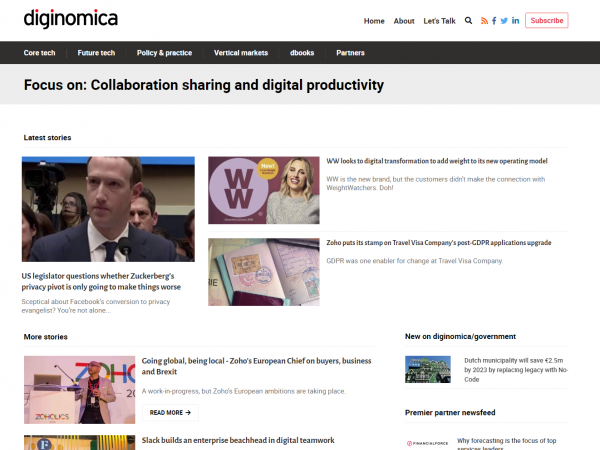Open the Future tech menu
Image resolution: width=600 pixels, height=450 pixels.
96,53
